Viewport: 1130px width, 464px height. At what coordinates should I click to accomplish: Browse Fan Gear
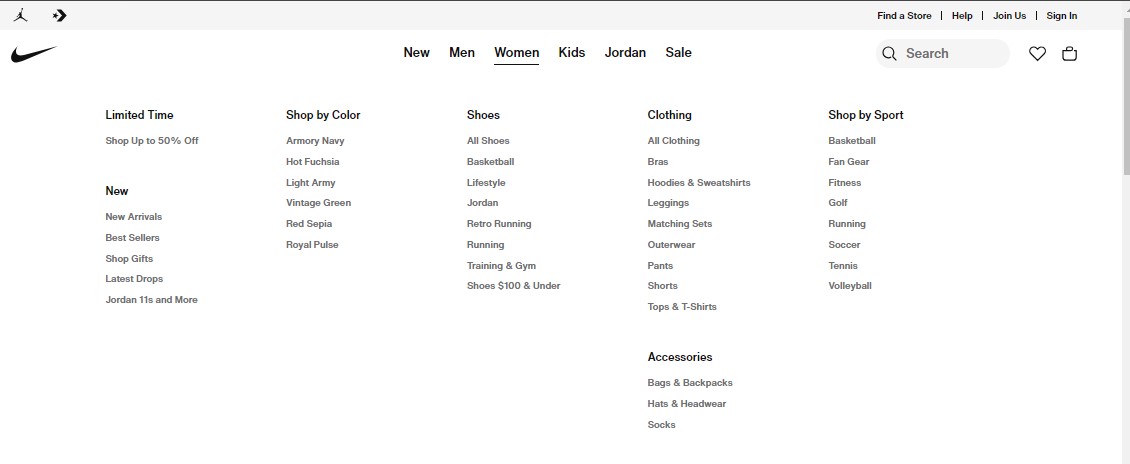point(848,161)
